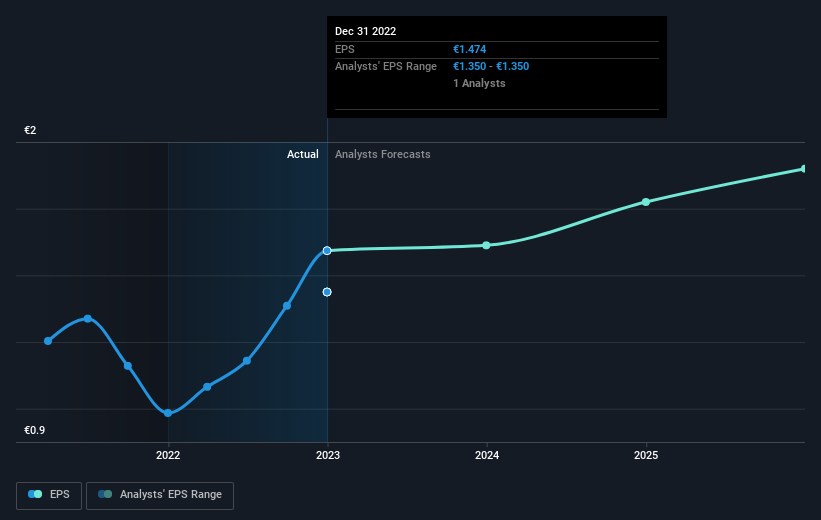Click the 2022 x-axis label
This screenshot has height=520, width=821.
[x=168, y=455]
